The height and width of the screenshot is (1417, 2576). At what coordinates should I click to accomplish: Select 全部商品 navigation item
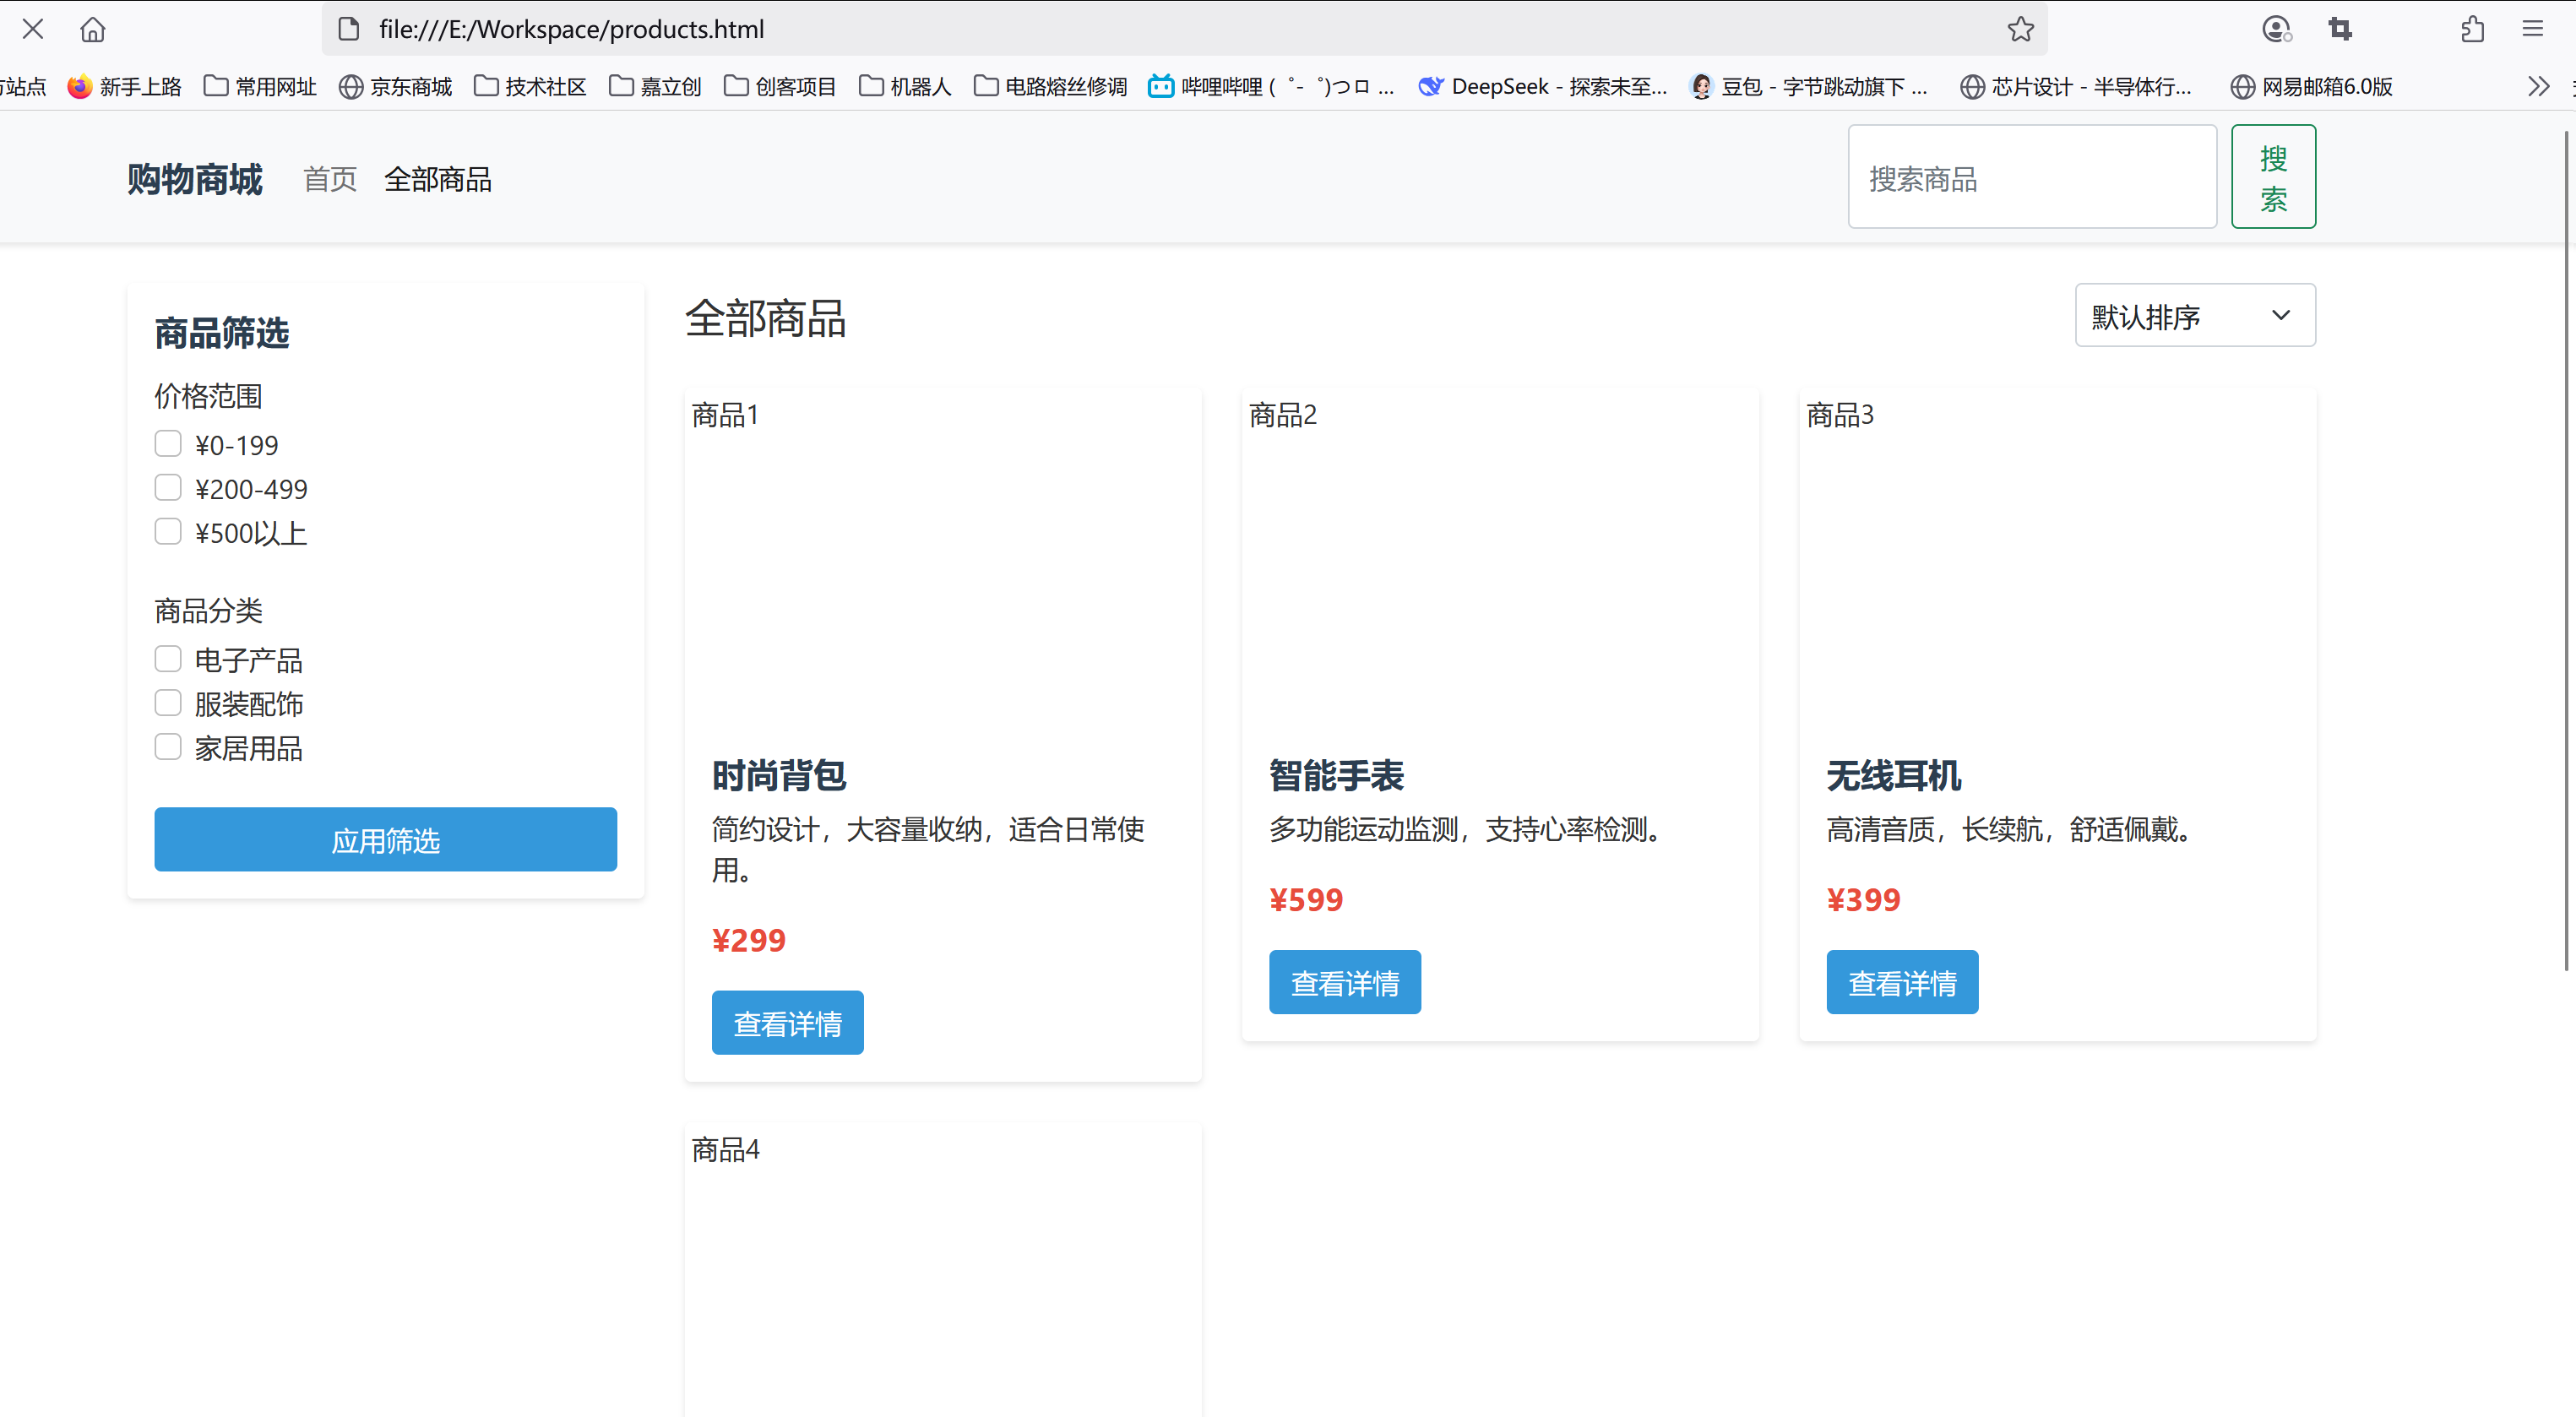pos(438,180)
